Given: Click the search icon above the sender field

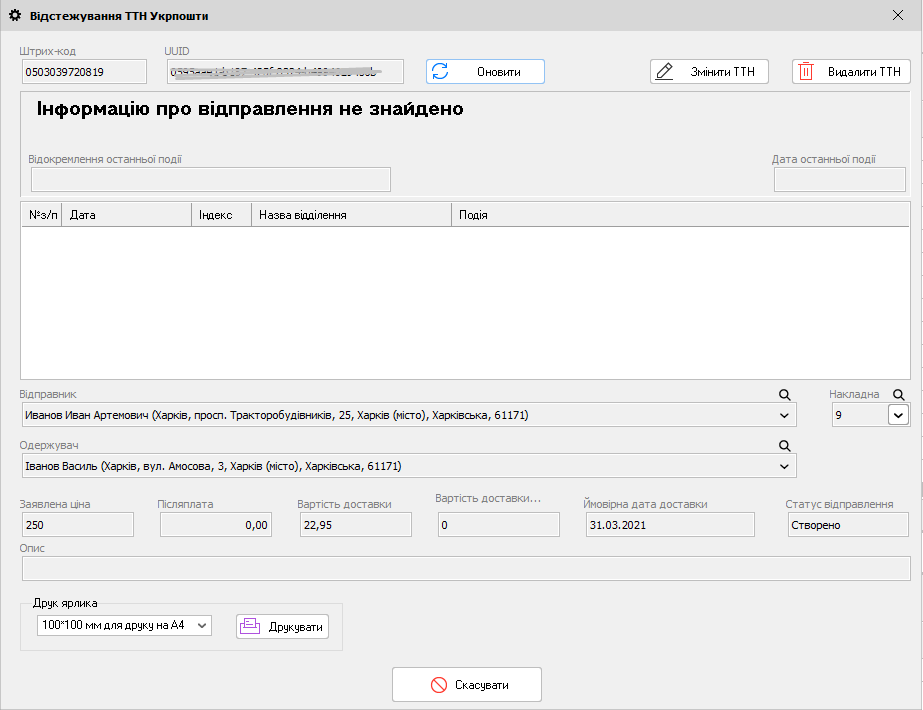Looking at the screenshot, I should [785, 395].
